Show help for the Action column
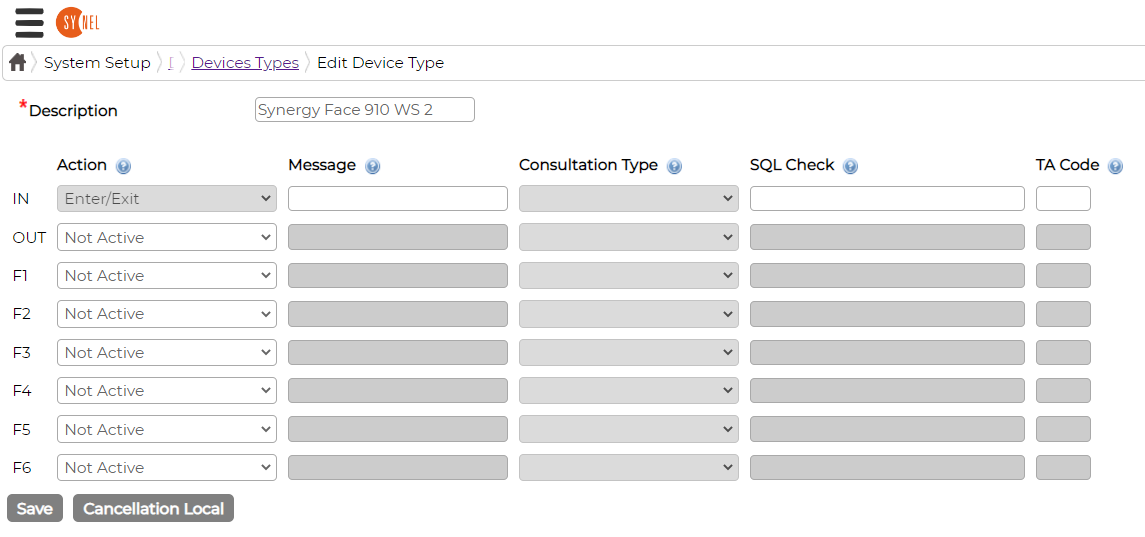Screen dimensions: 1145x537 coord(123,167)
